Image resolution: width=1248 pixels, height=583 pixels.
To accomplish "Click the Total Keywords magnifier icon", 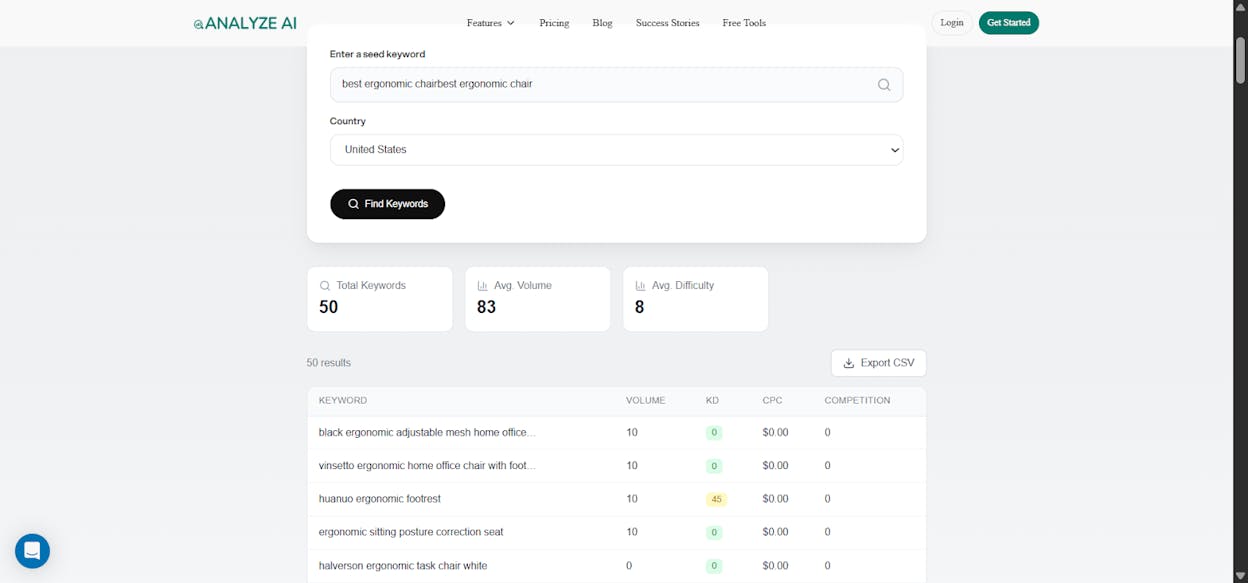I will 325,286.
